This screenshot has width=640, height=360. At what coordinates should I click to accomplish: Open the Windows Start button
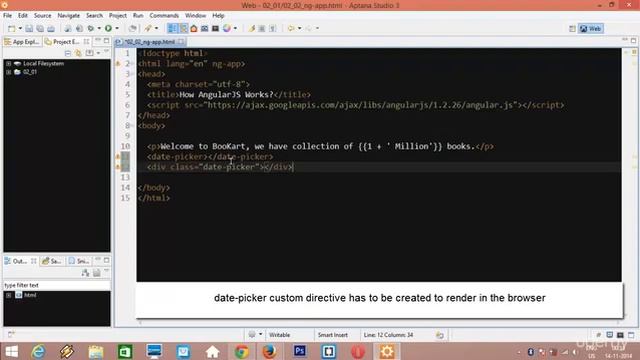(x=11, y=351)
